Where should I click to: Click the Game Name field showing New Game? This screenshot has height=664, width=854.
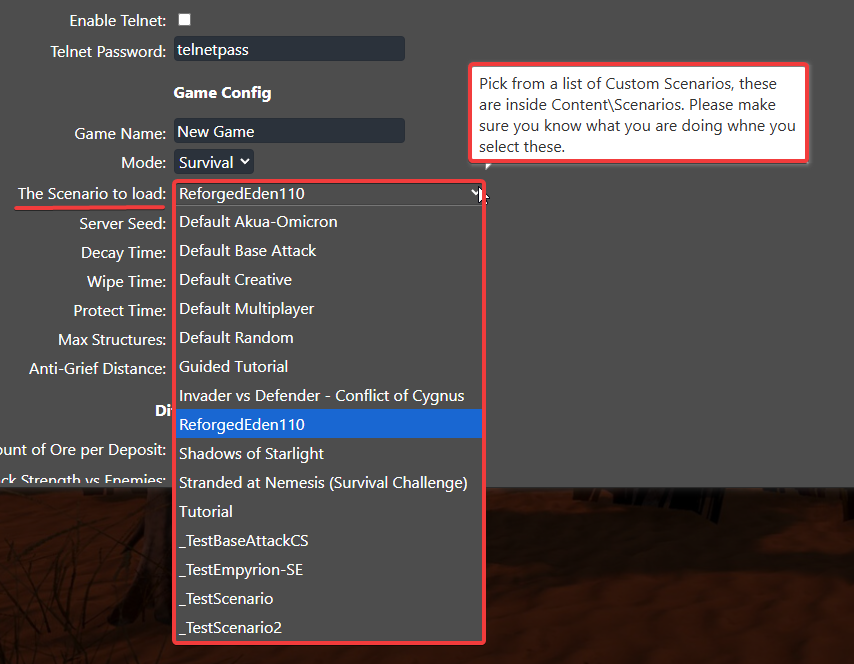pos(289,130)
